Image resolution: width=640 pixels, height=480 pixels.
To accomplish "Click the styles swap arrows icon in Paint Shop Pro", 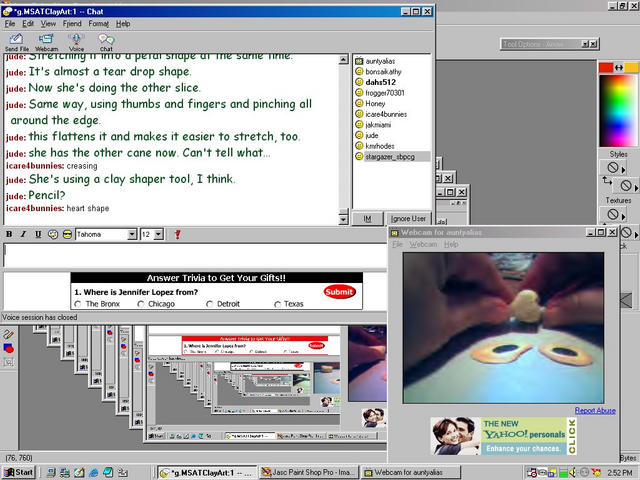I will (607, 180).
